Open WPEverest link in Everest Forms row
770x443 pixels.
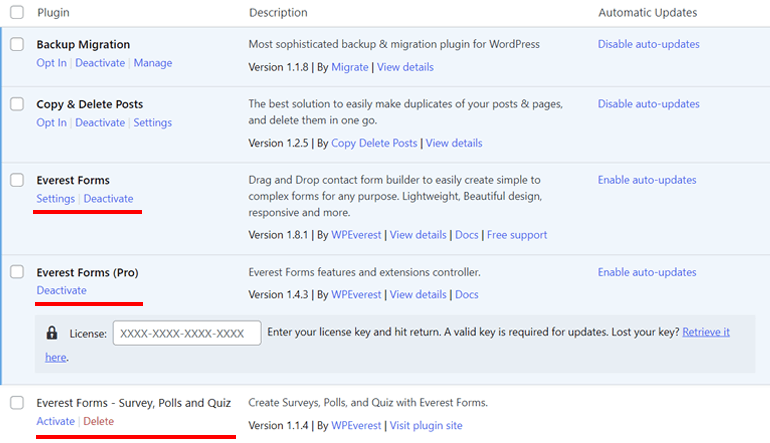356,235
